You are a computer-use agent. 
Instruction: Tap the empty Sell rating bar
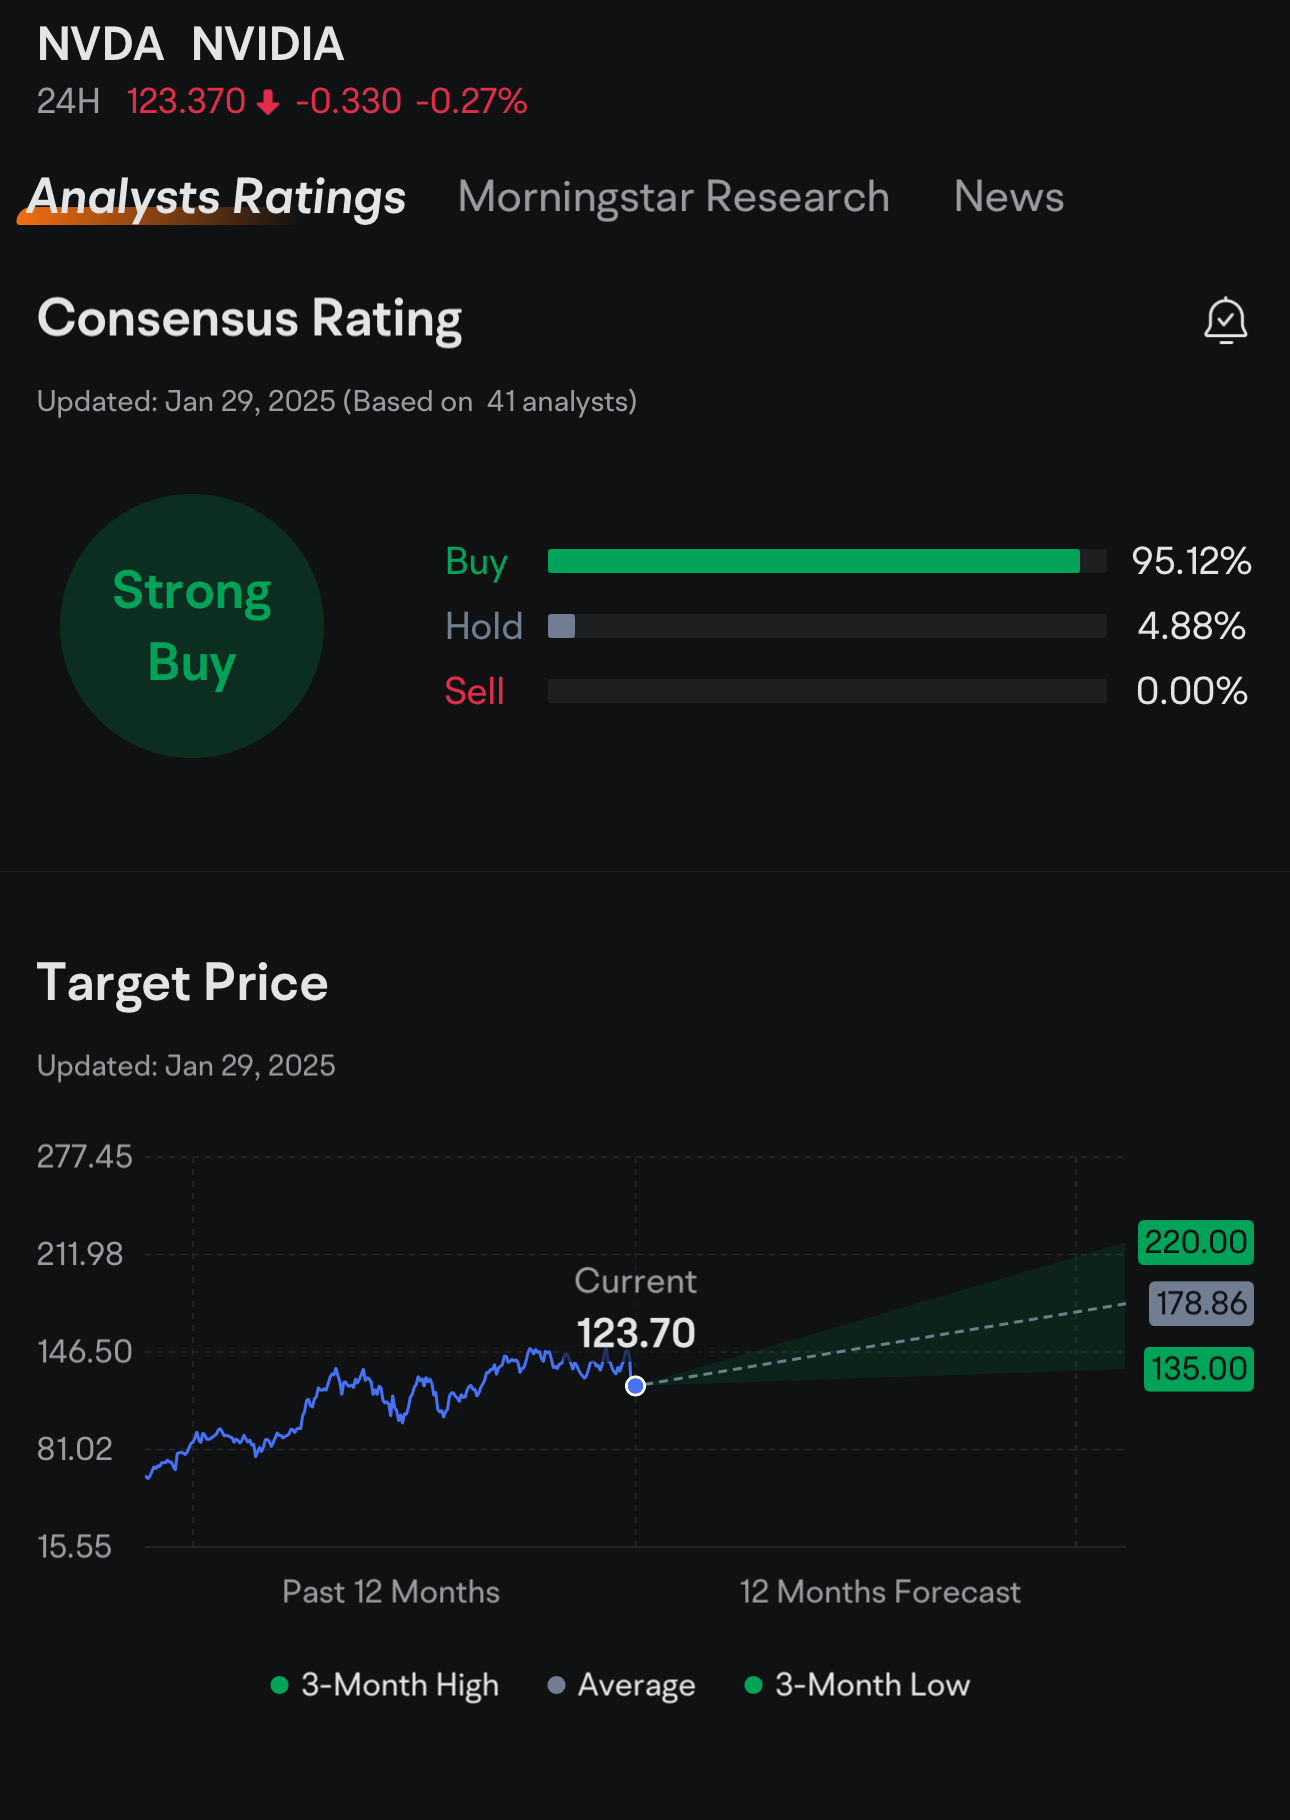(827, 691)
